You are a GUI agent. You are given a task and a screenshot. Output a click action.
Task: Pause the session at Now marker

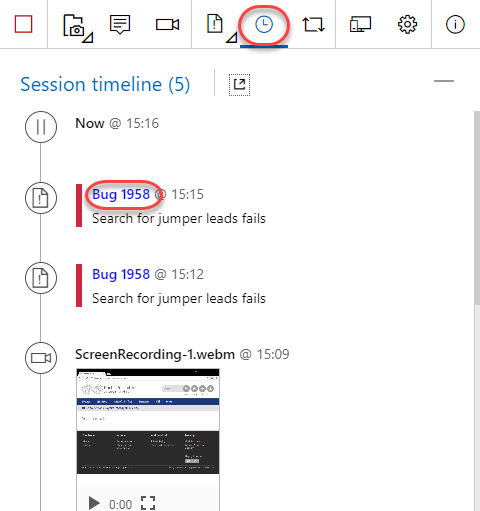pyautogui.click(x=41, y=127)
